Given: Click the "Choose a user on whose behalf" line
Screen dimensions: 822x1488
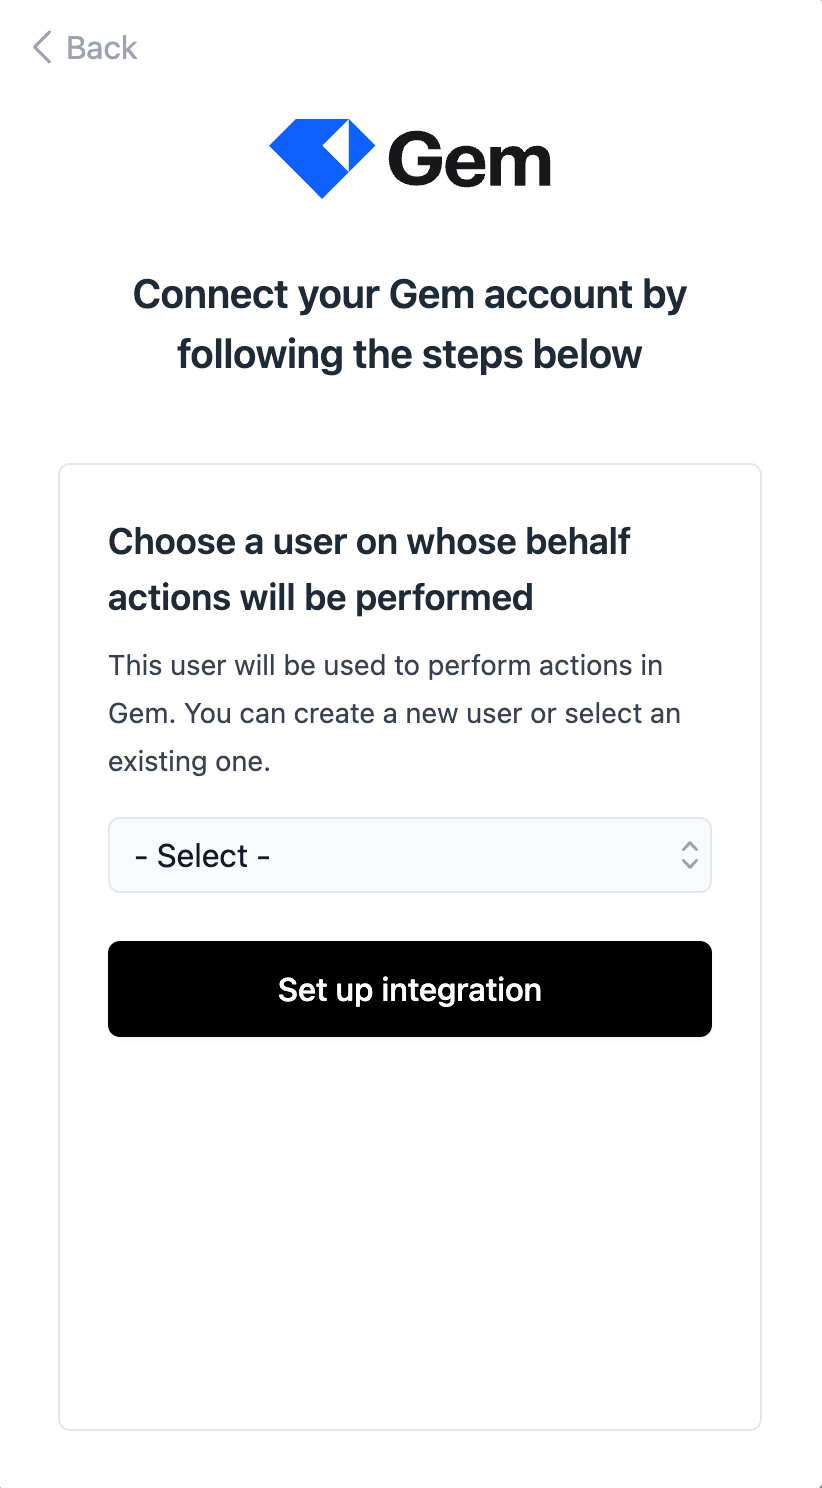Looking at the screenshot, I should tap(369, 541).
